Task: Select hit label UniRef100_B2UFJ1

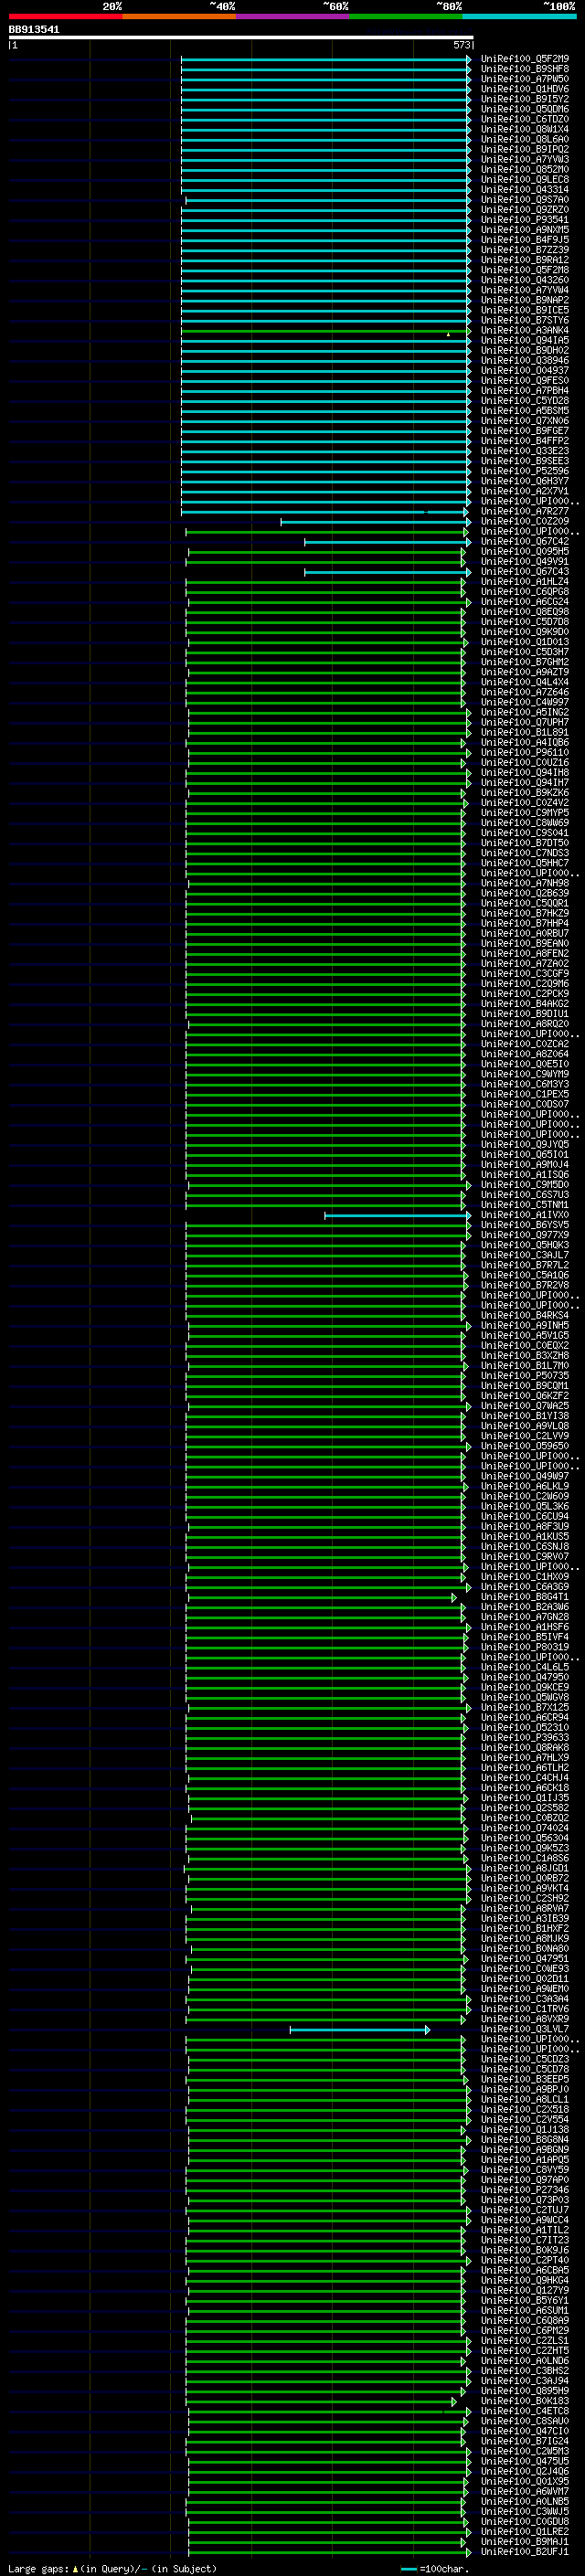Action: [524, 2552]
